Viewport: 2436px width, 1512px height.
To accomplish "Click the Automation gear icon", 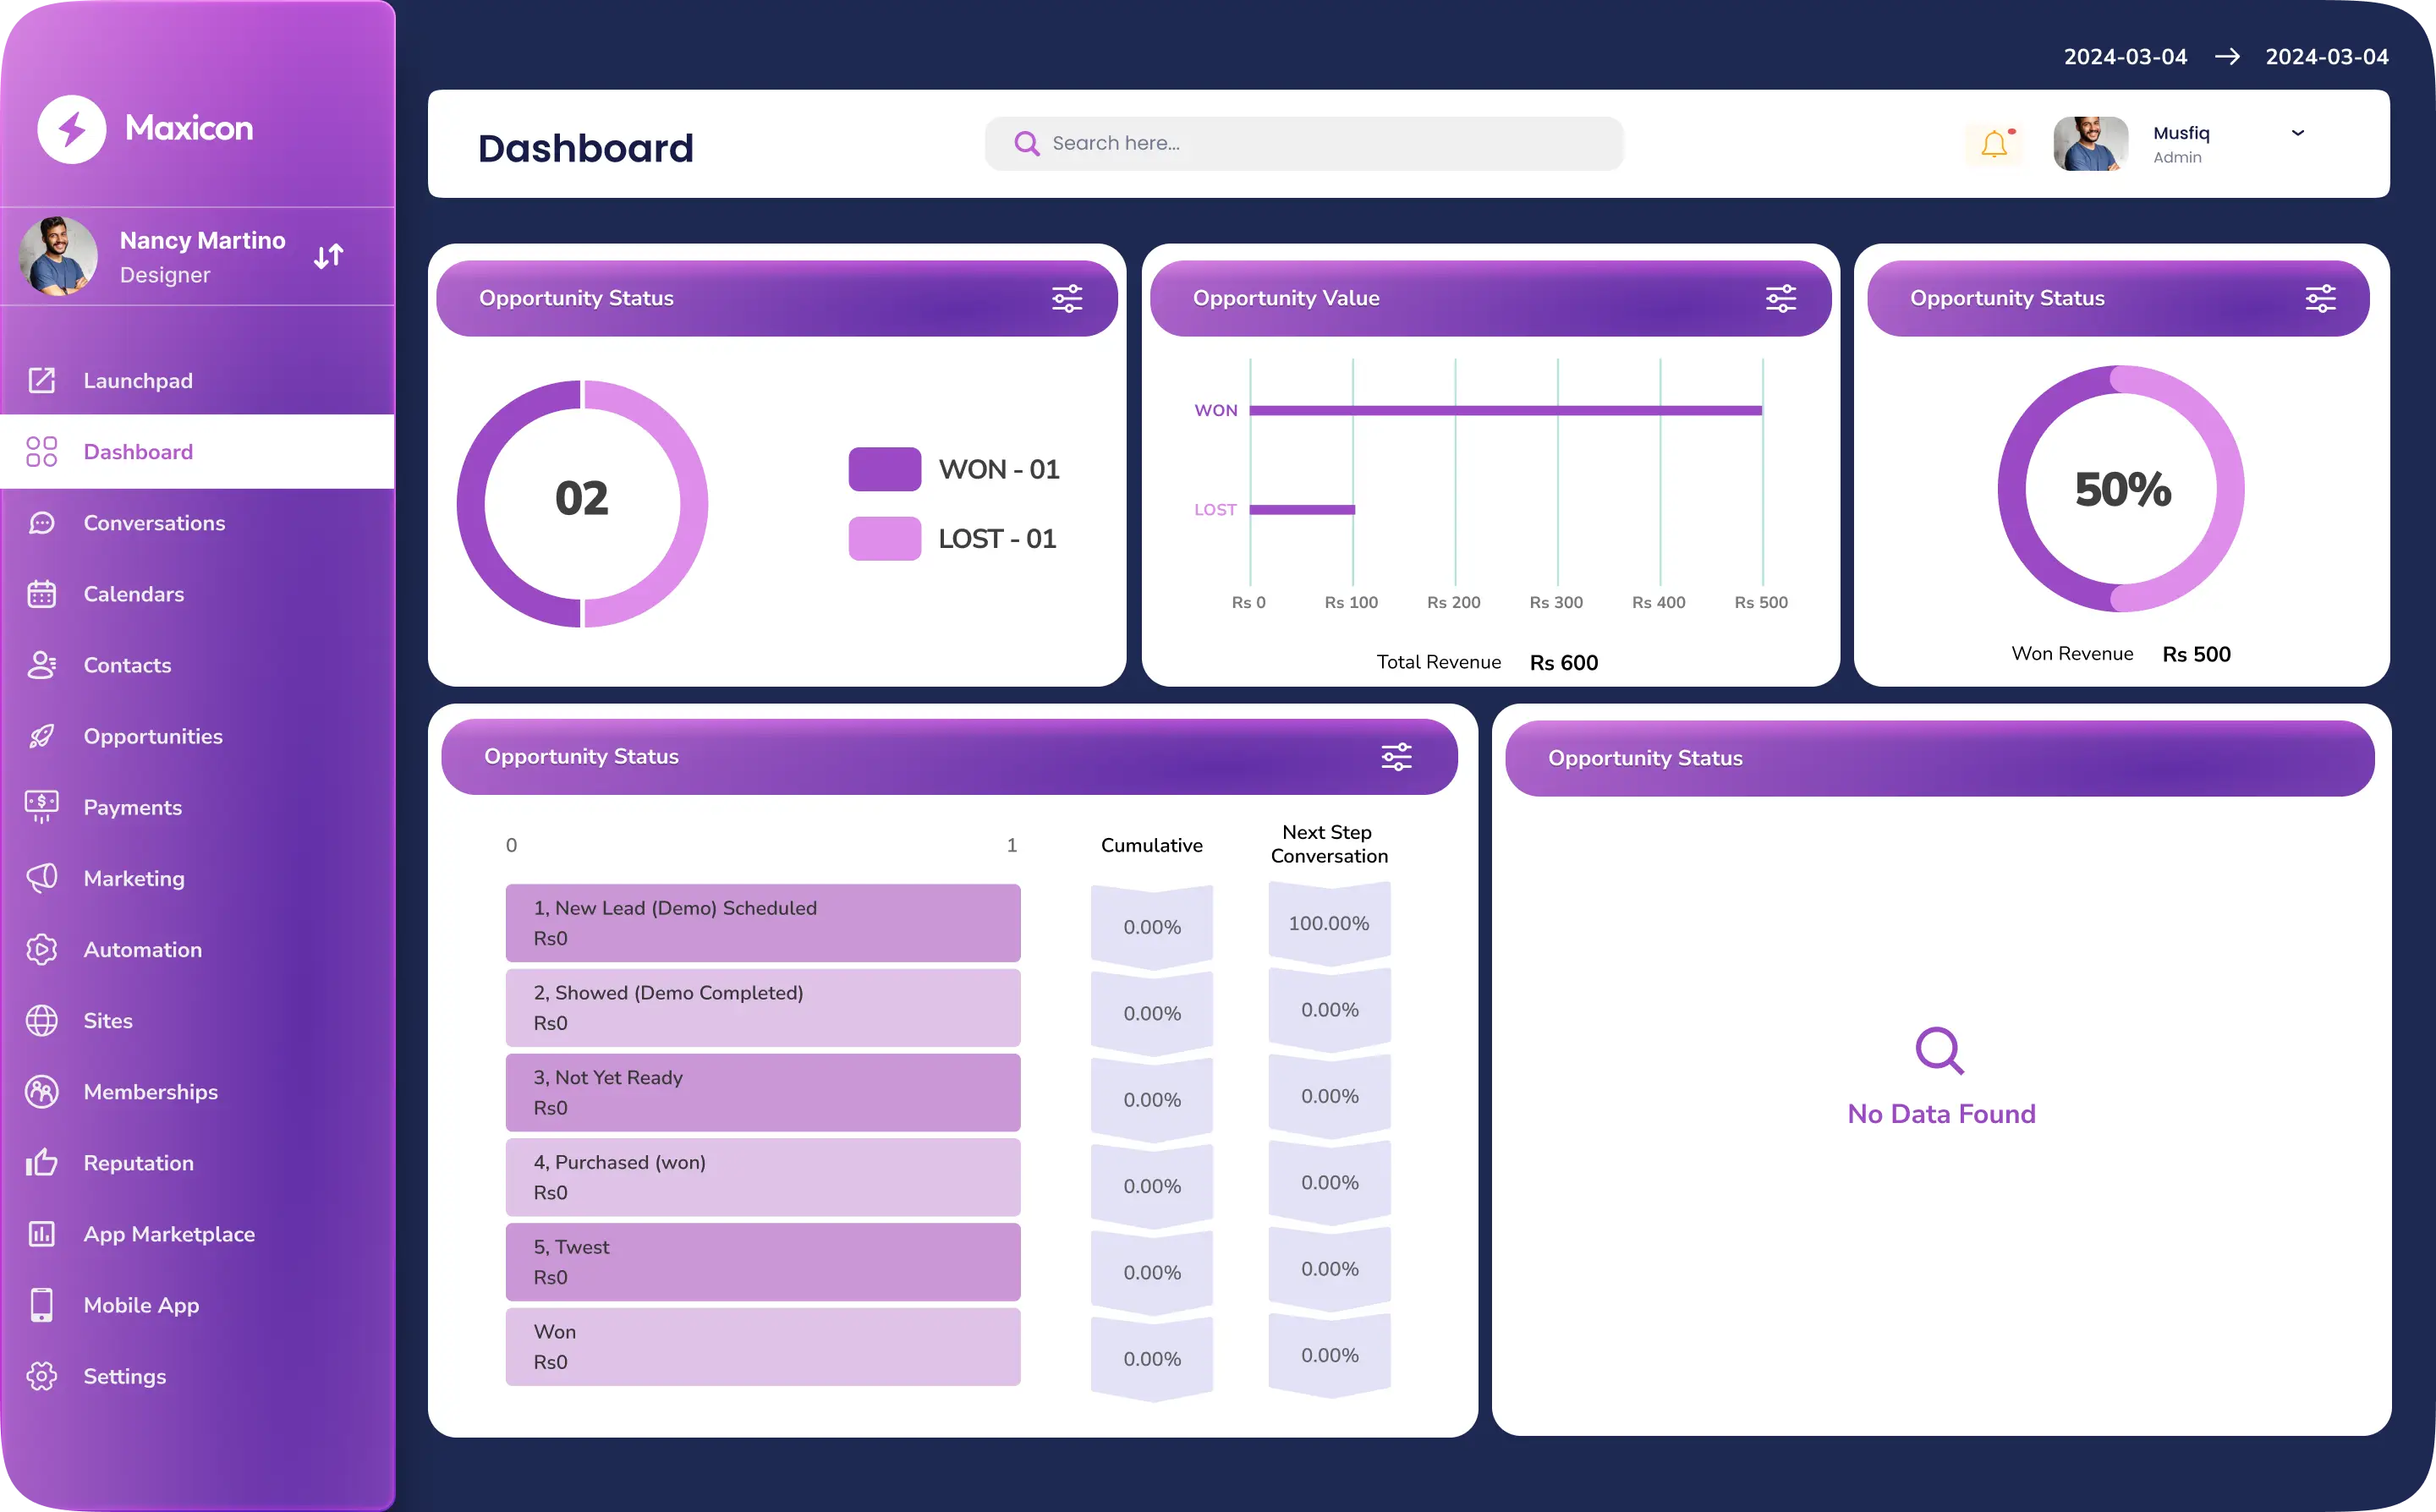I will pyautogui.click(x=42, y=949).
